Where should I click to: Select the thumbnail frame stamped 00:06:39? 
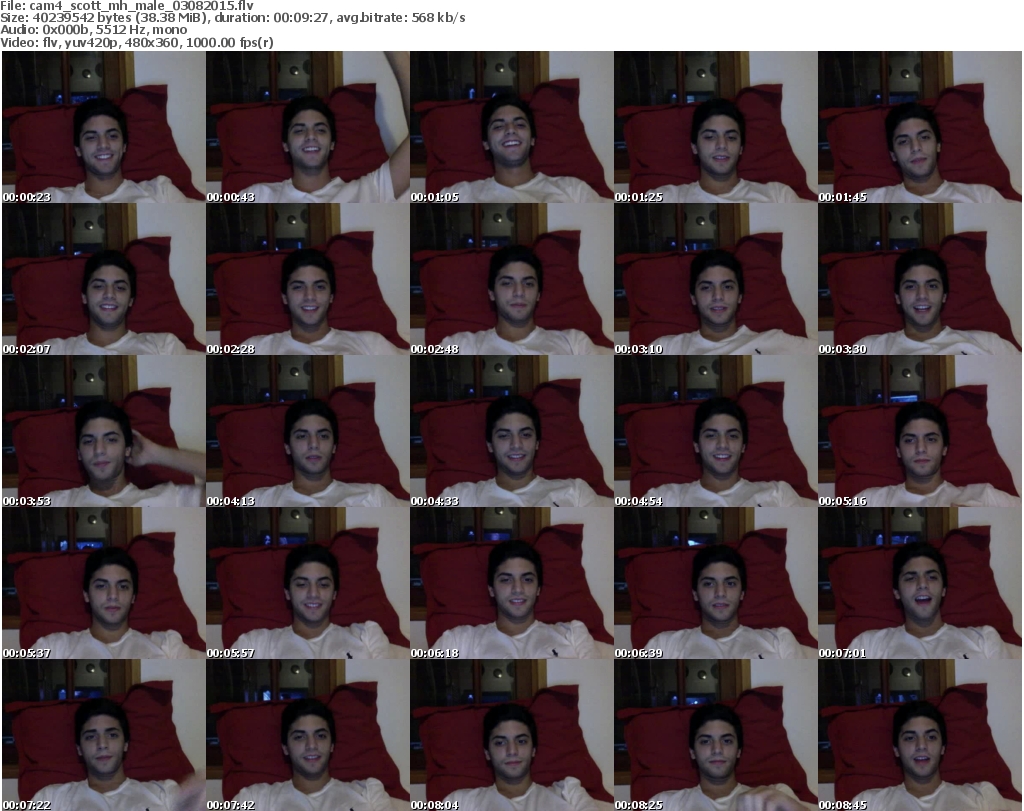coord(715,583)
